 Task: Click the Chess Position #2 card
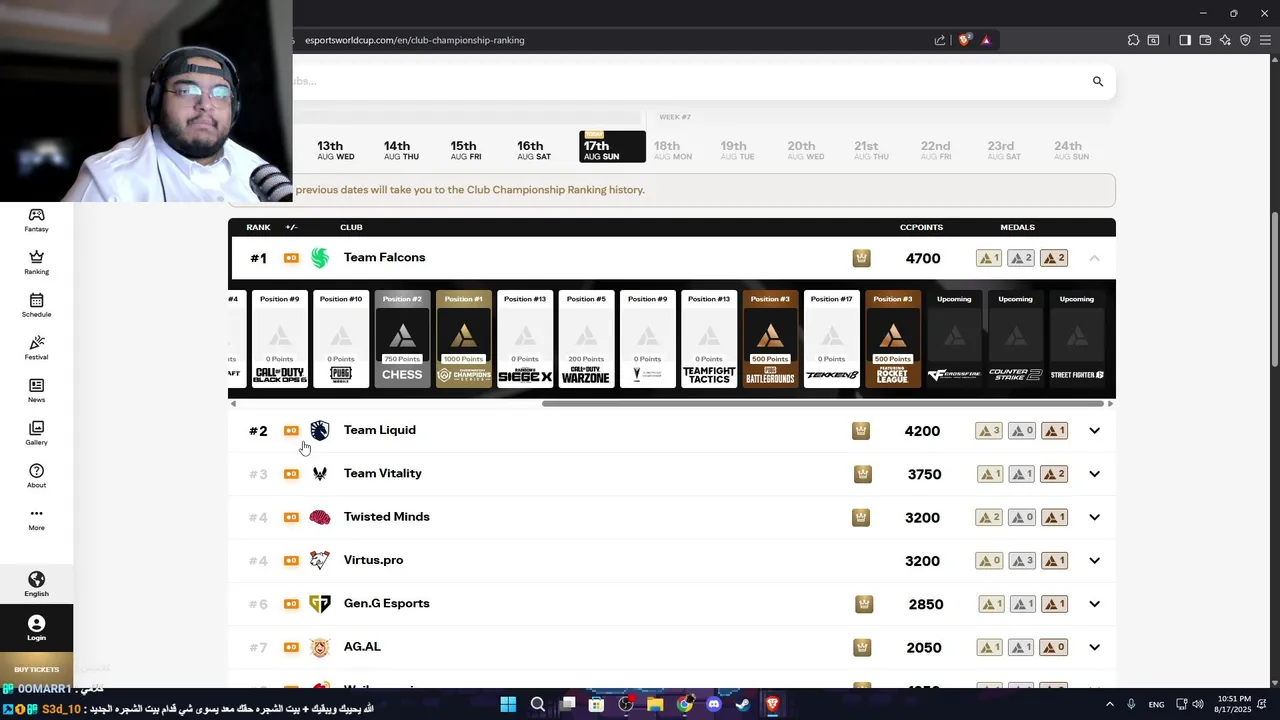coord(402,339)
